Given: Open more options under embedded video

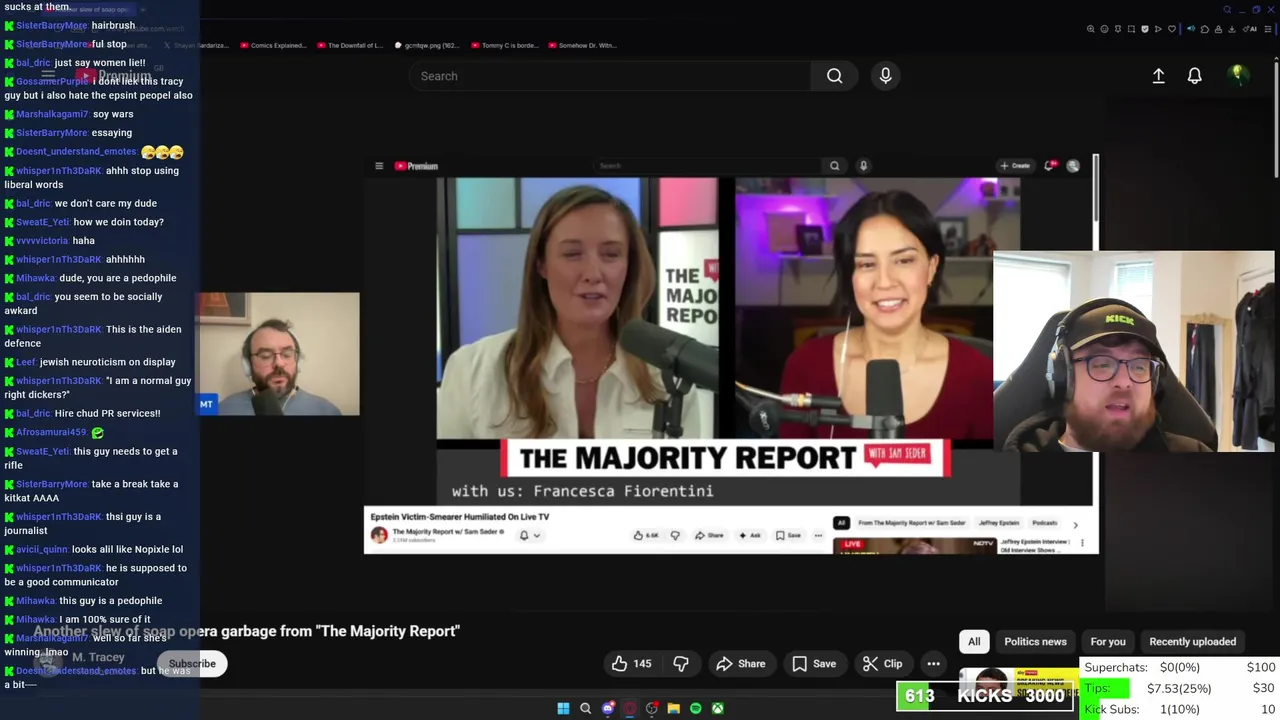Looking at the screenshot, I should coord(818,535).
